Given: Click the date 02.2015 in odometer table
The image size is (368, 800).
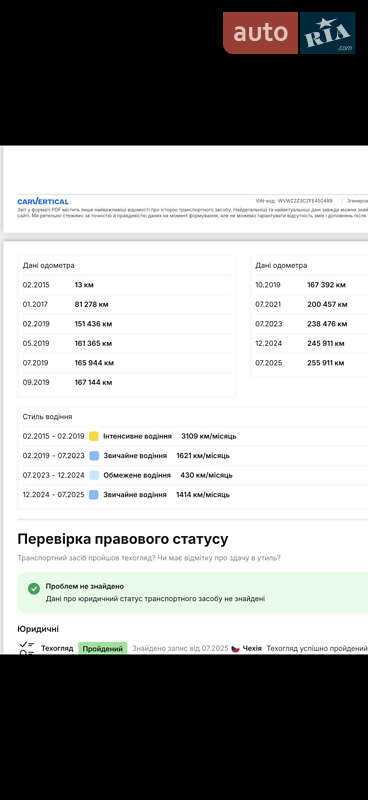Looking at the screenshot, I should coord(36,285).
